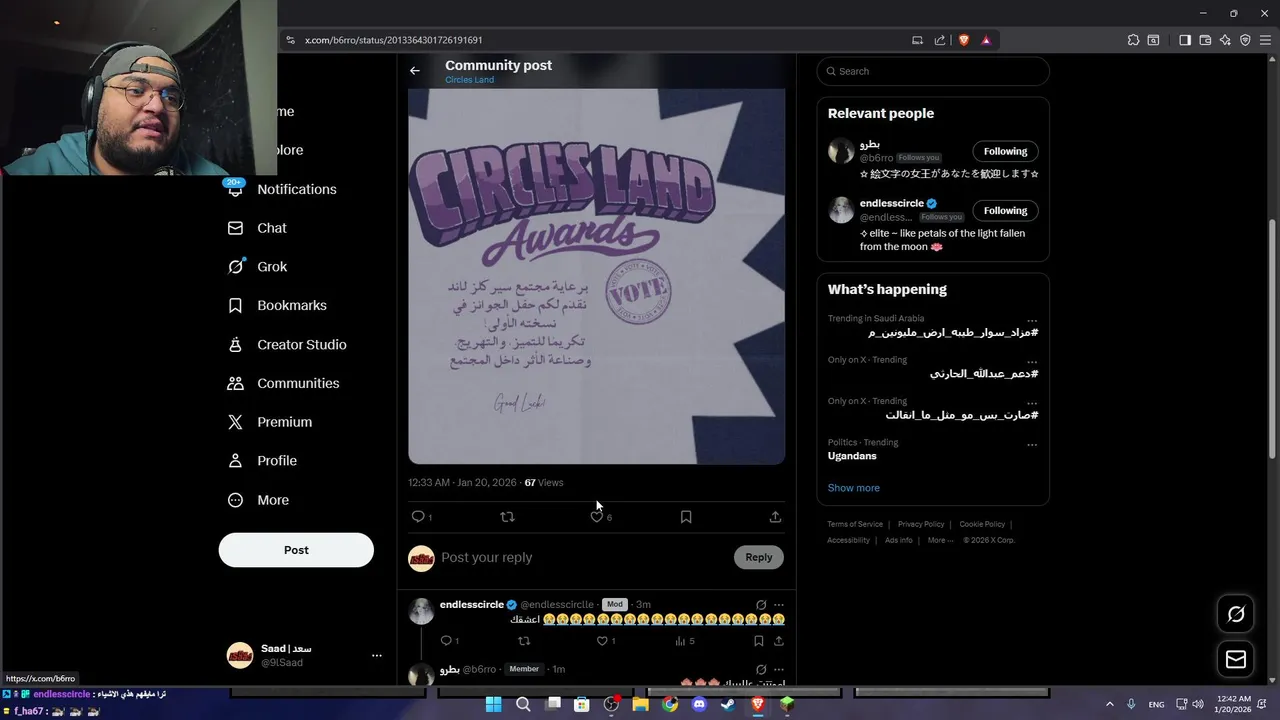Reply icon under the main post

click(x=418, y=517)
